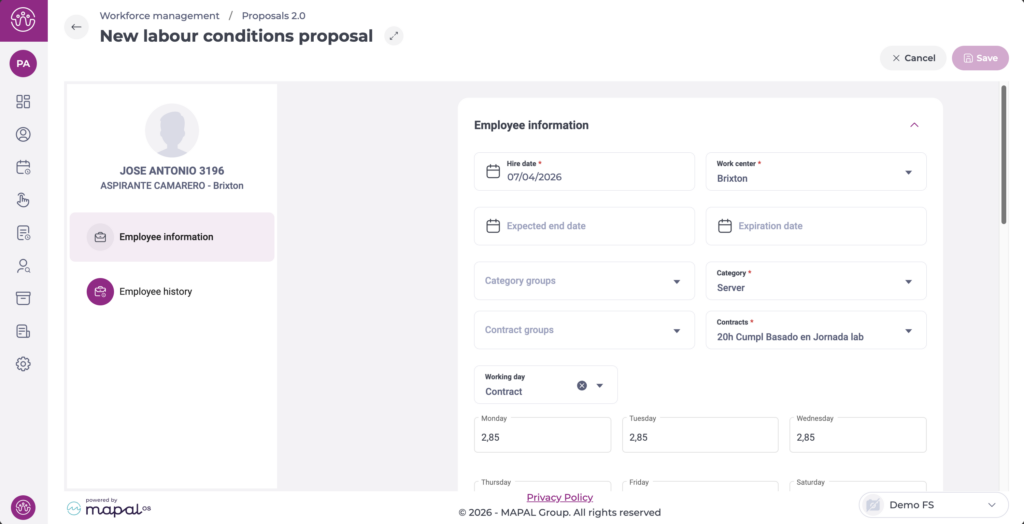Select the Employee information tab
Screen dimensions: 1024x524
click(171, 237)
